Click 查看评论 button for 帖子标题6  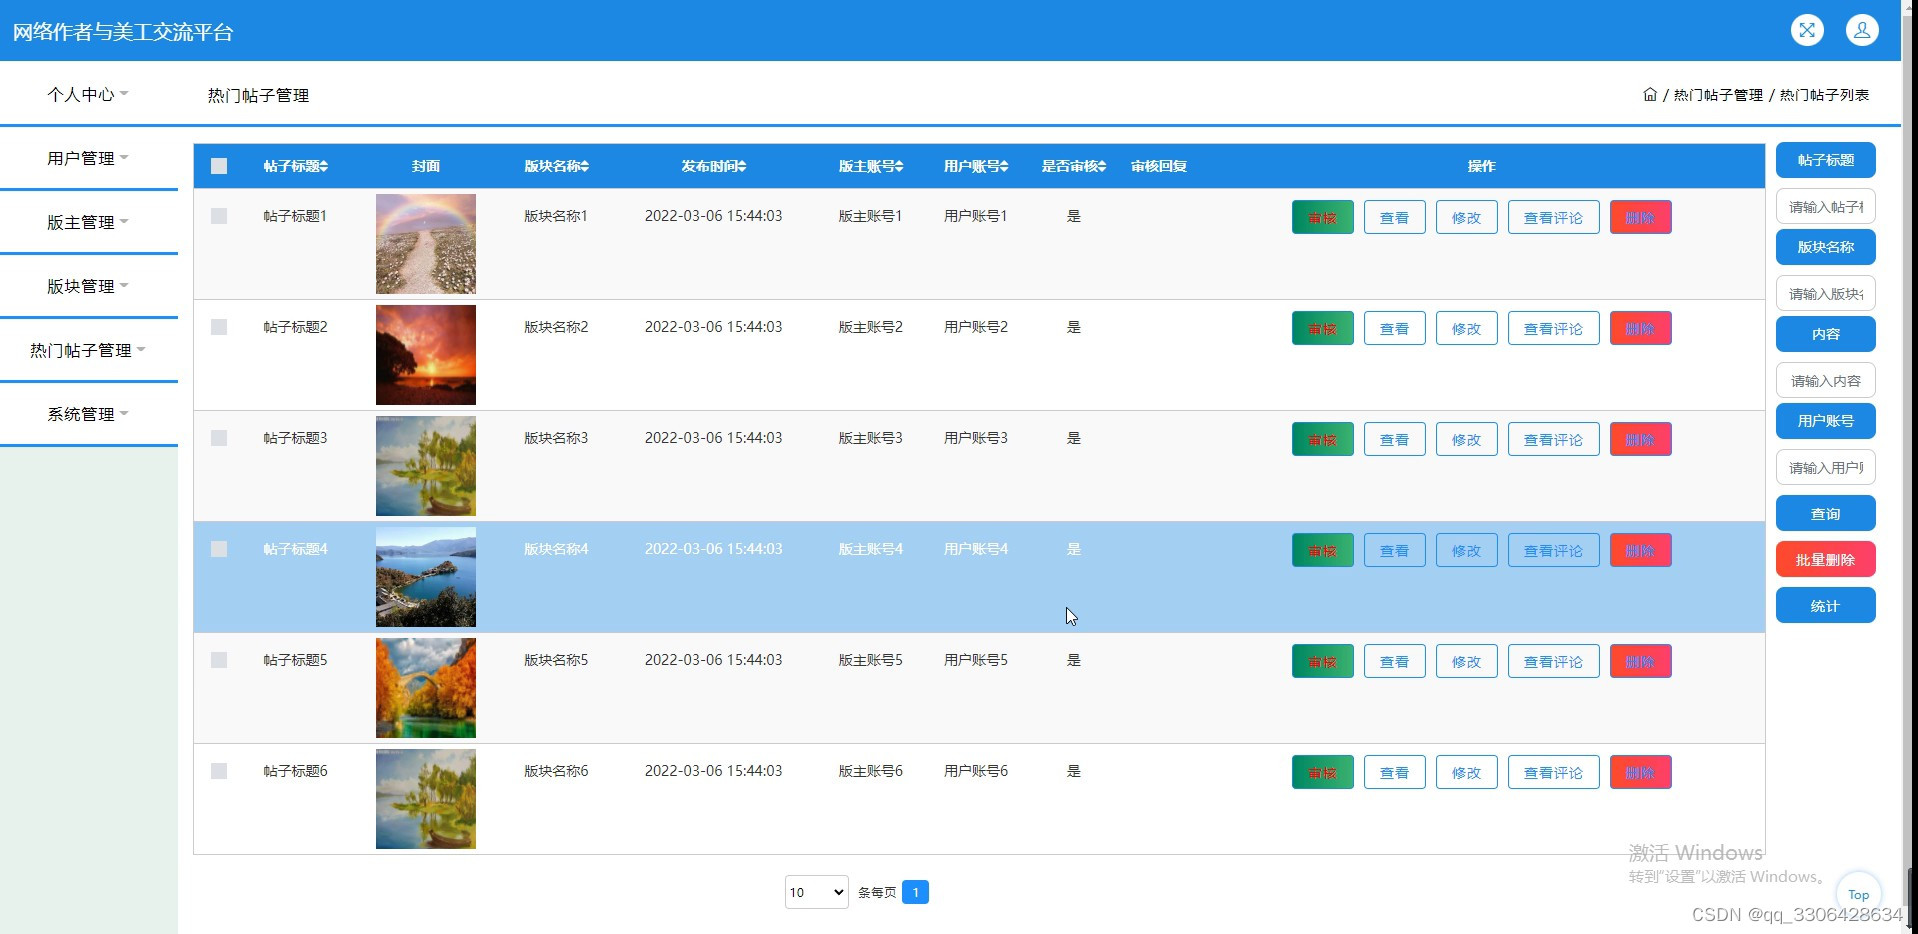(1553, 772)
